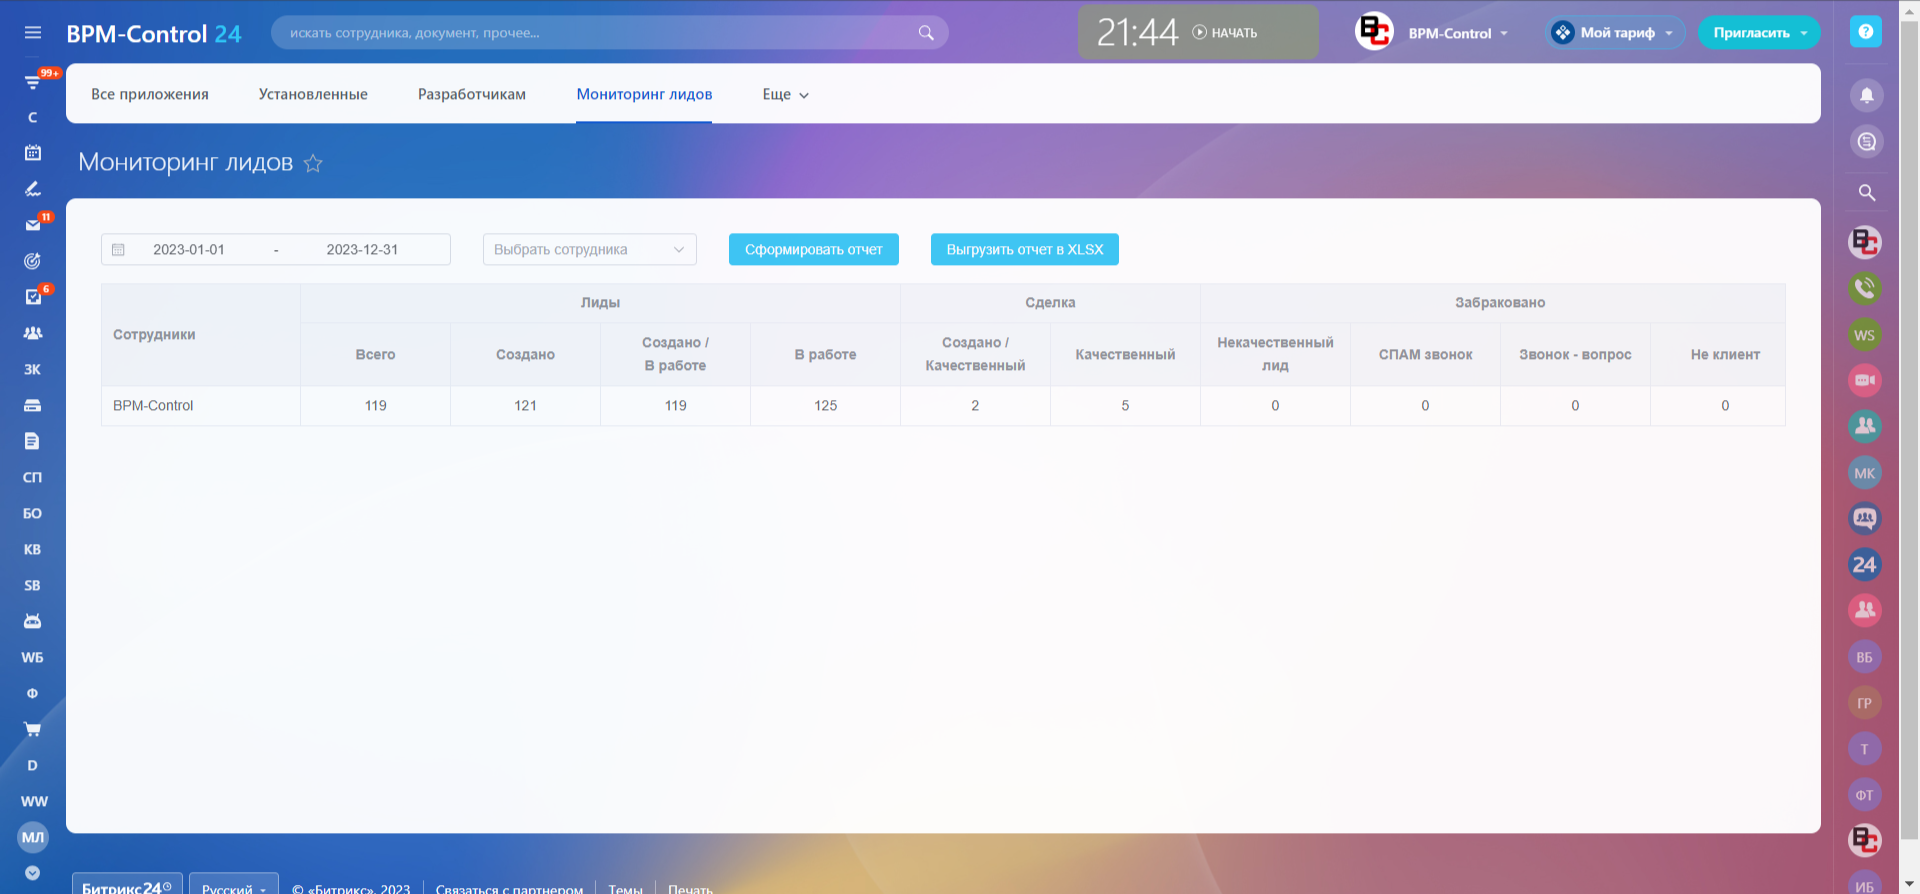Click the search magnifier in right panel
The width and height of the screenshot is (1920, 894).
click(x=1866, y=192)
